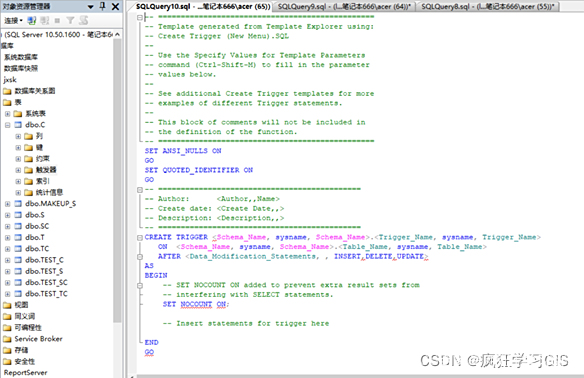
Task: Expand the 触发器 folder under dbo.C
Action: point(18,170)
